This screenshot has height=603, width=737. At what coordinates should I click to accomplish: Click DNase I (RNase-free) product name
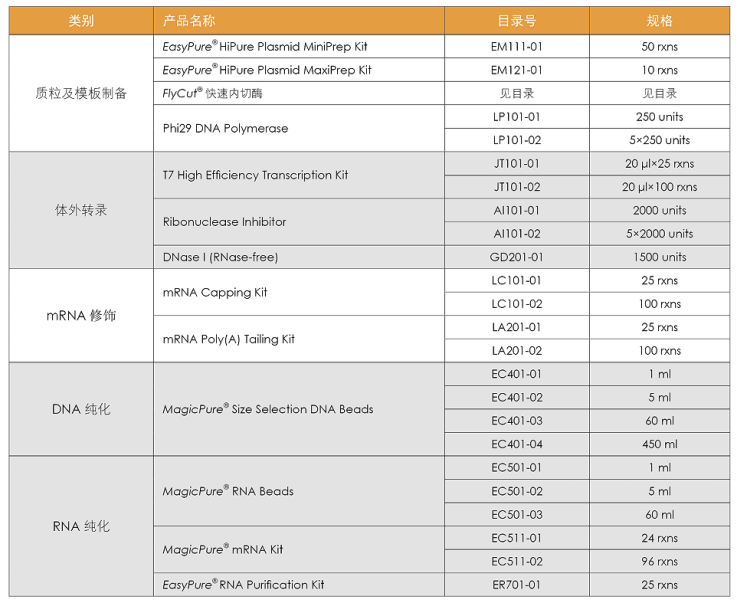click(220, 257)
